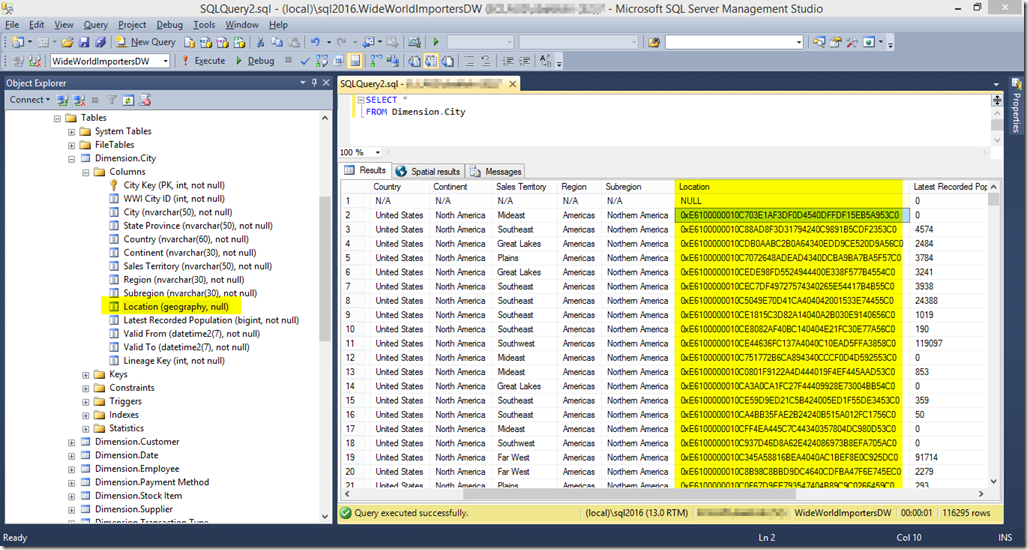The height and width of the screenshot is (550, 1028).
Task: Open the Properties side panel tab
Action: [1016, 105]
